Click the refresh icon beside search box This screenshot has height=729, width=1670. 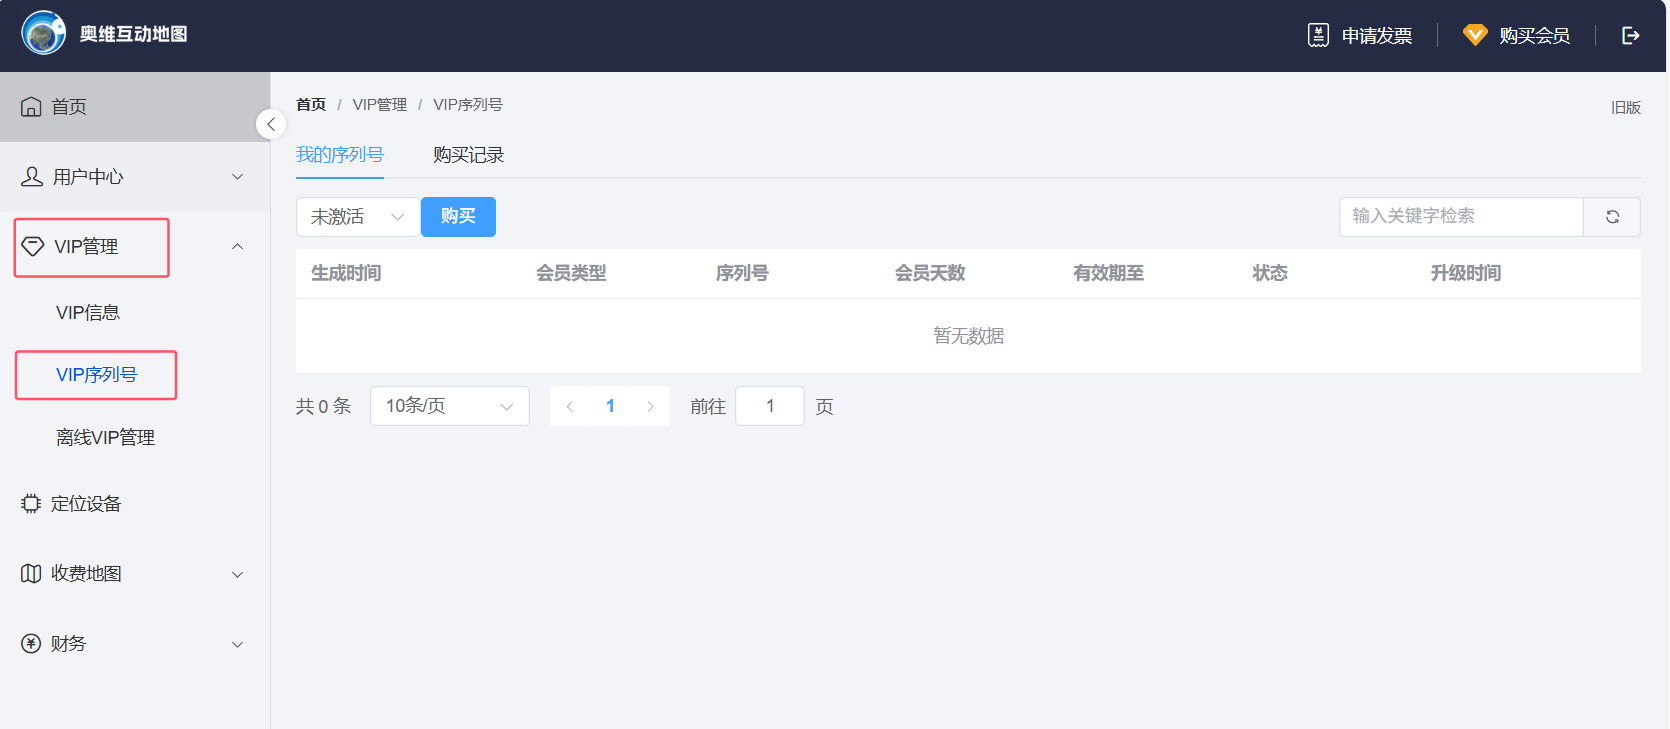(1612, 217)
